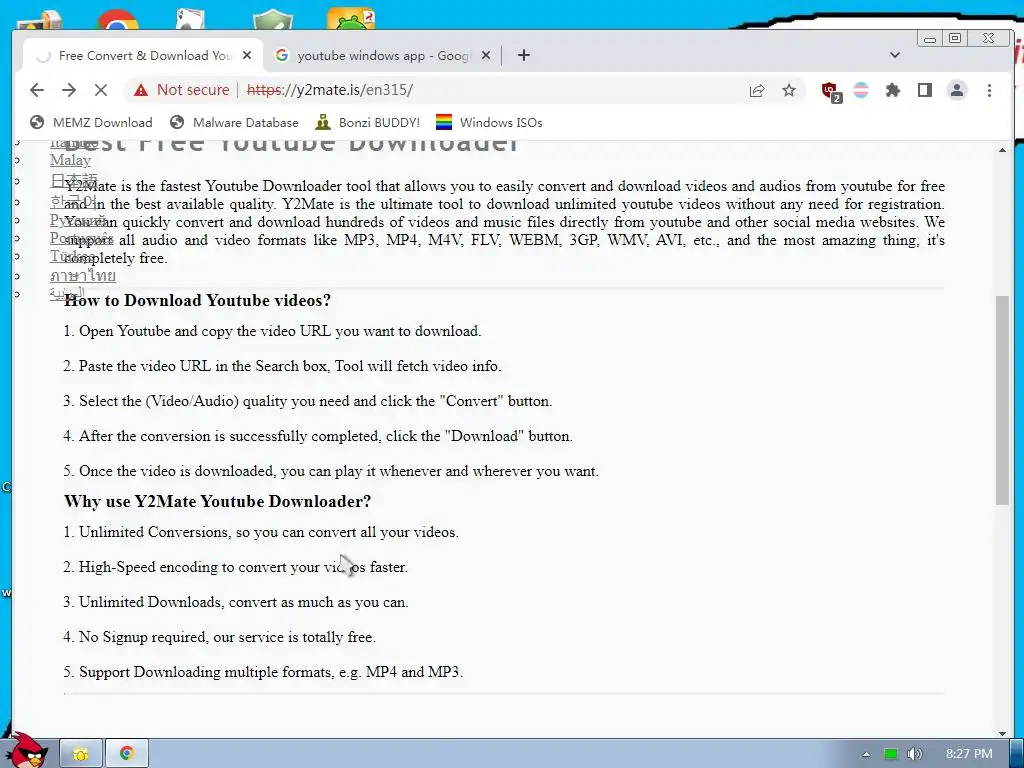Viewport: 1024px width, 768px height.
Task: Click 'Why use Y2Mate Youtube Downloader?' heading
Action: coord(217,502)
